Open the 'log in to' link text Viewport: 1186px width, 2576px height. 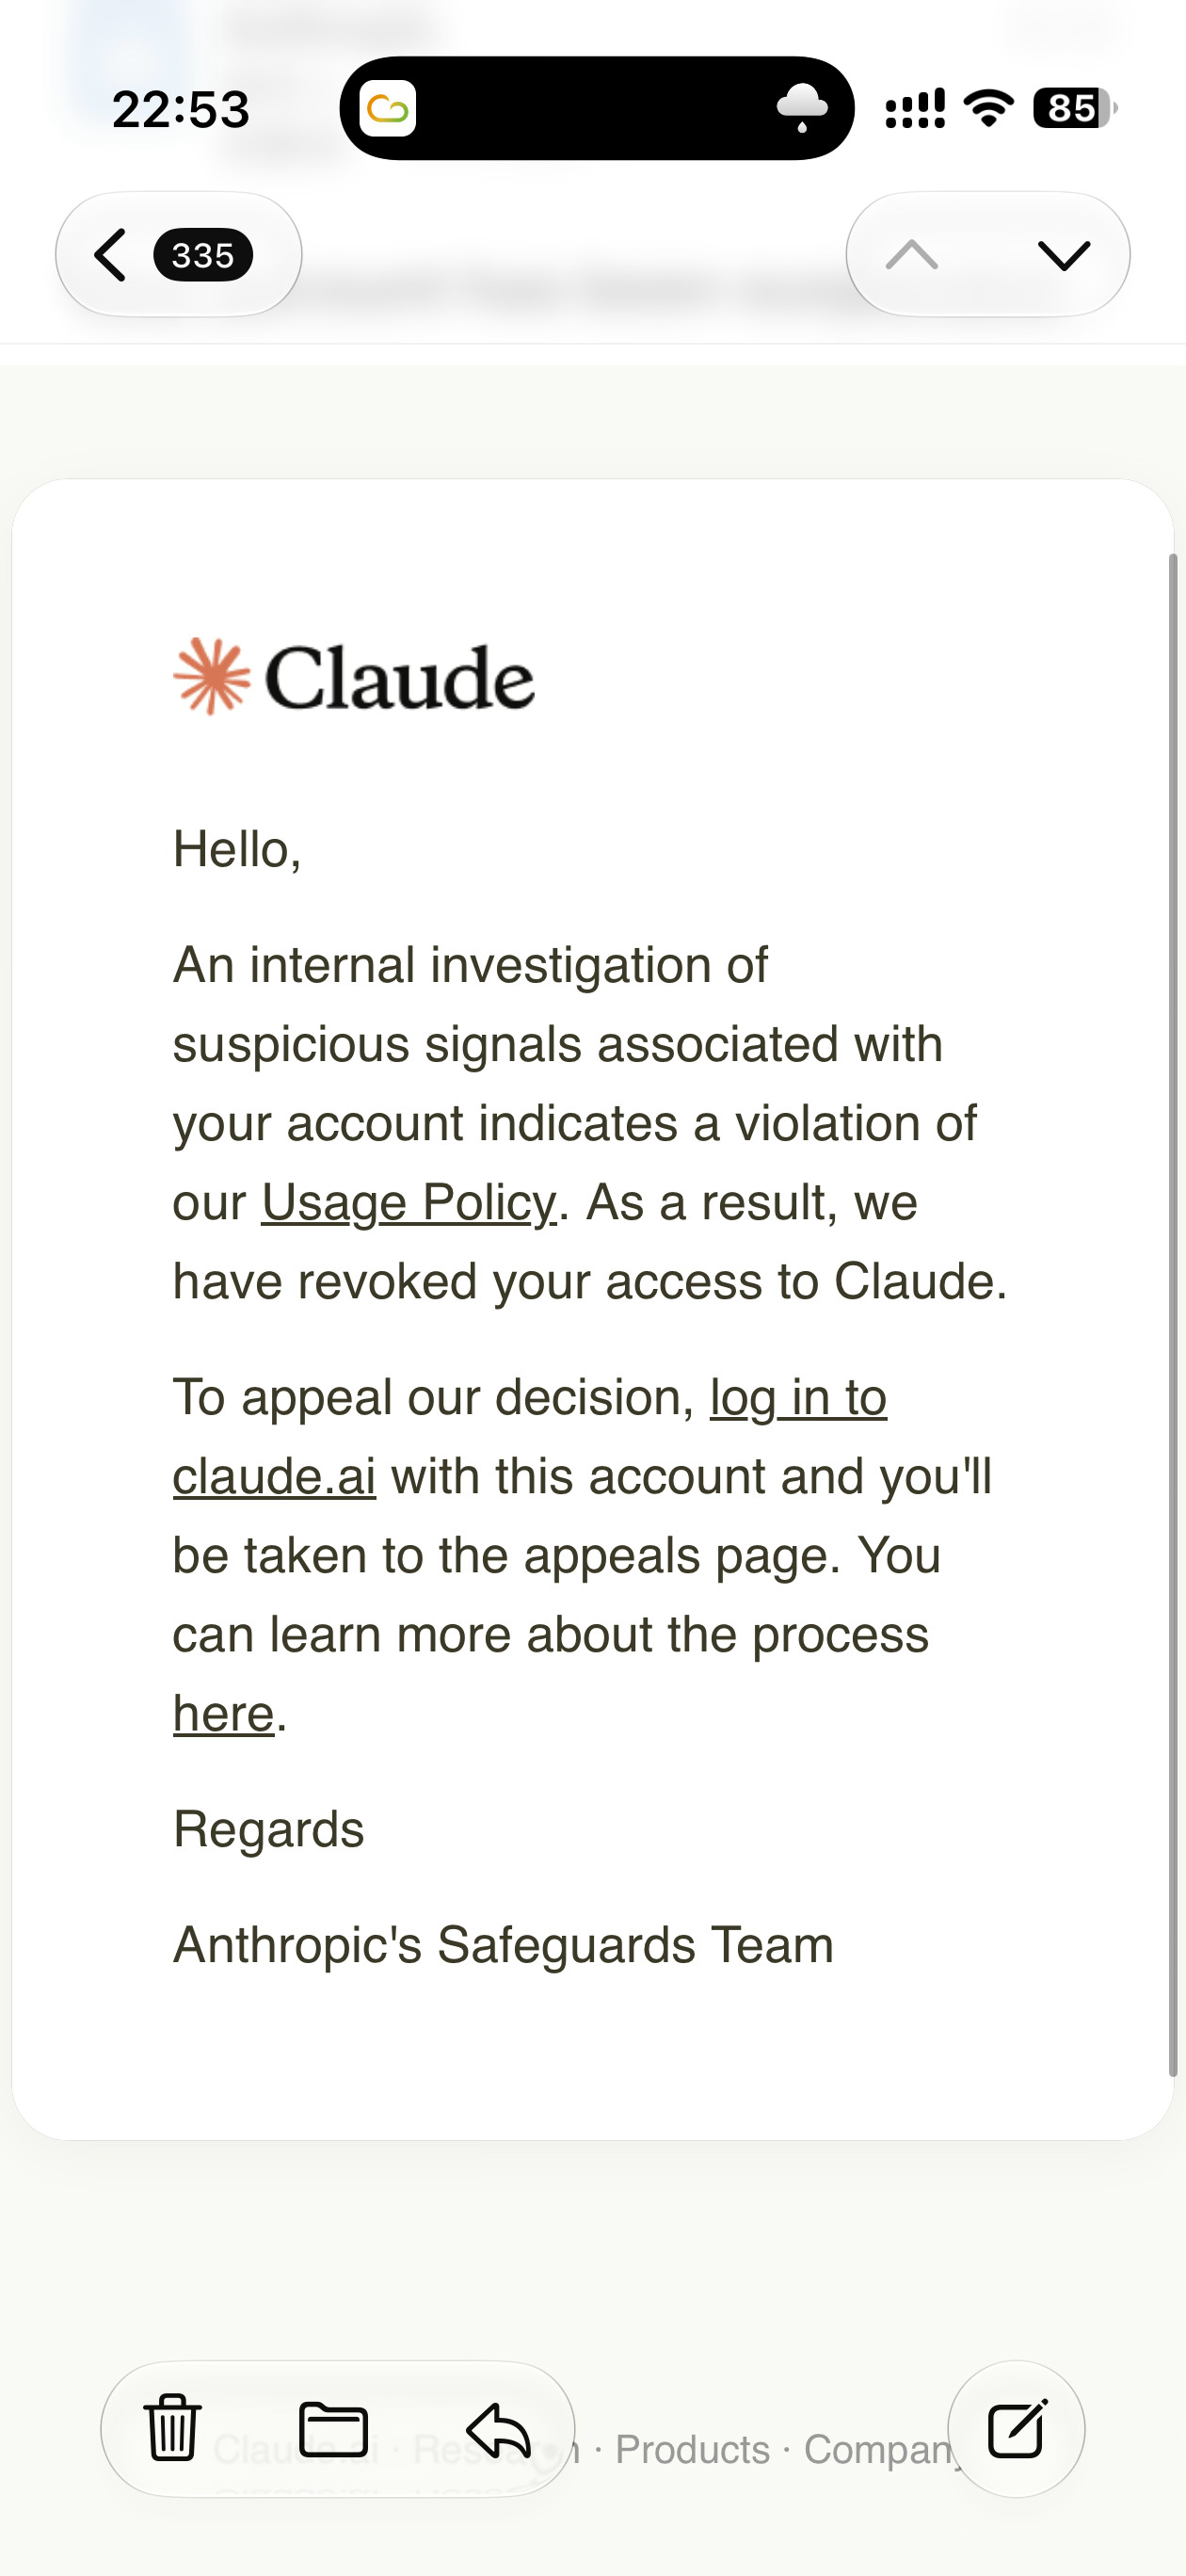pyautogui.click(x=798, y=1398)
